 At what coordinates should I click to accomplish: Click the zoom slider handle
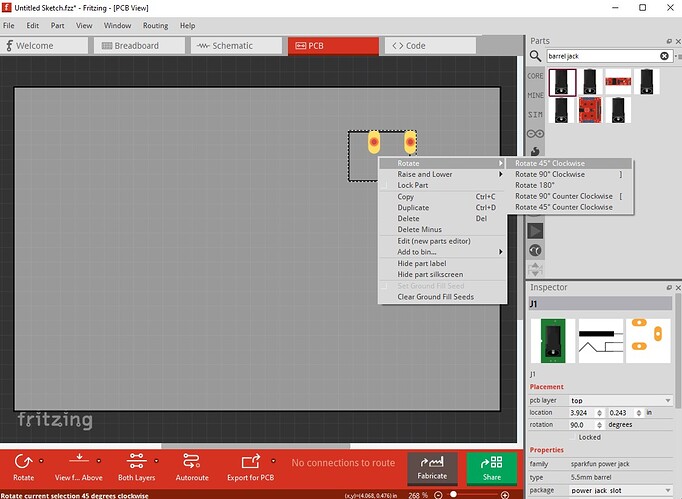454,495
